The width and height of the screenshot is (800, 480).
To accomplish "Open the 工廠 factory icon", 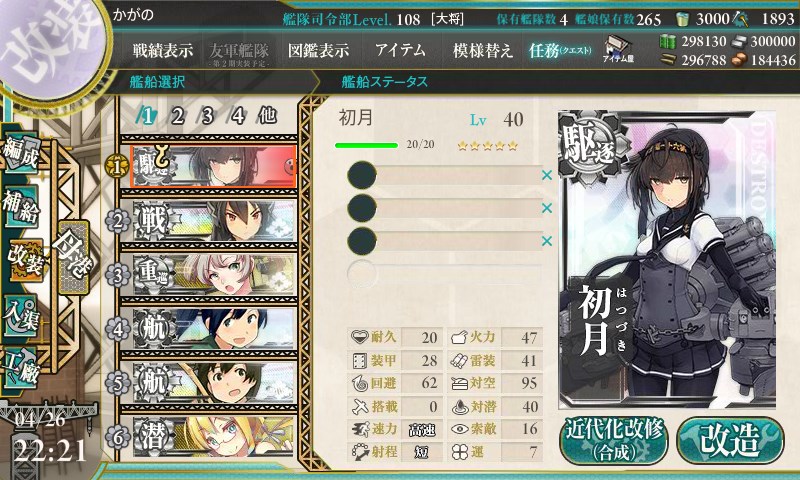I will click(x=22, y=369).
